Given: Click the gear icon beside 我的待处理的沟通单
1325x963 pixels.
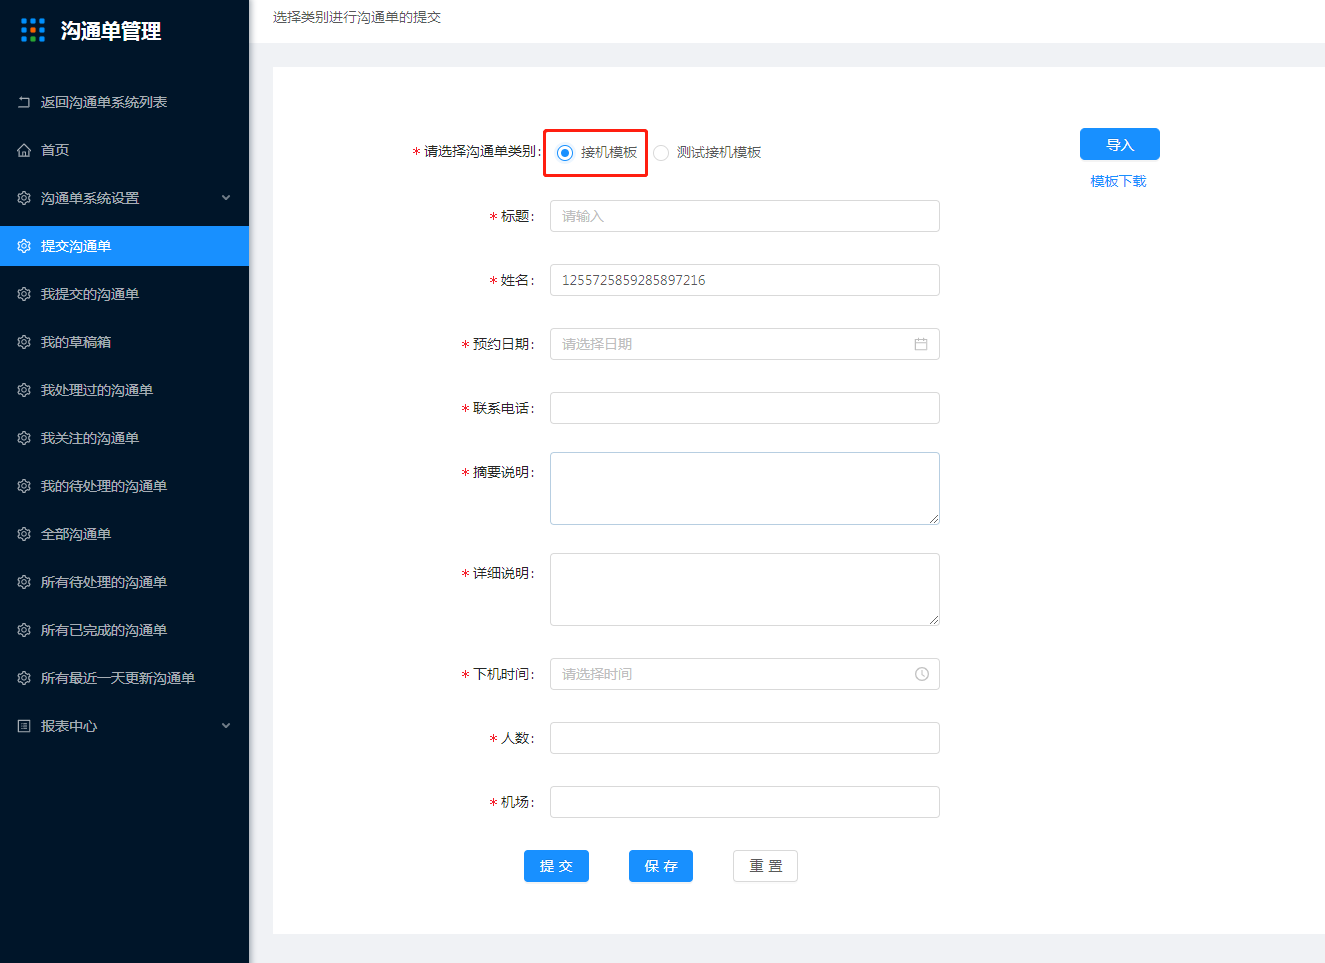Looking at the screenshot, I should tap(24, 486).
